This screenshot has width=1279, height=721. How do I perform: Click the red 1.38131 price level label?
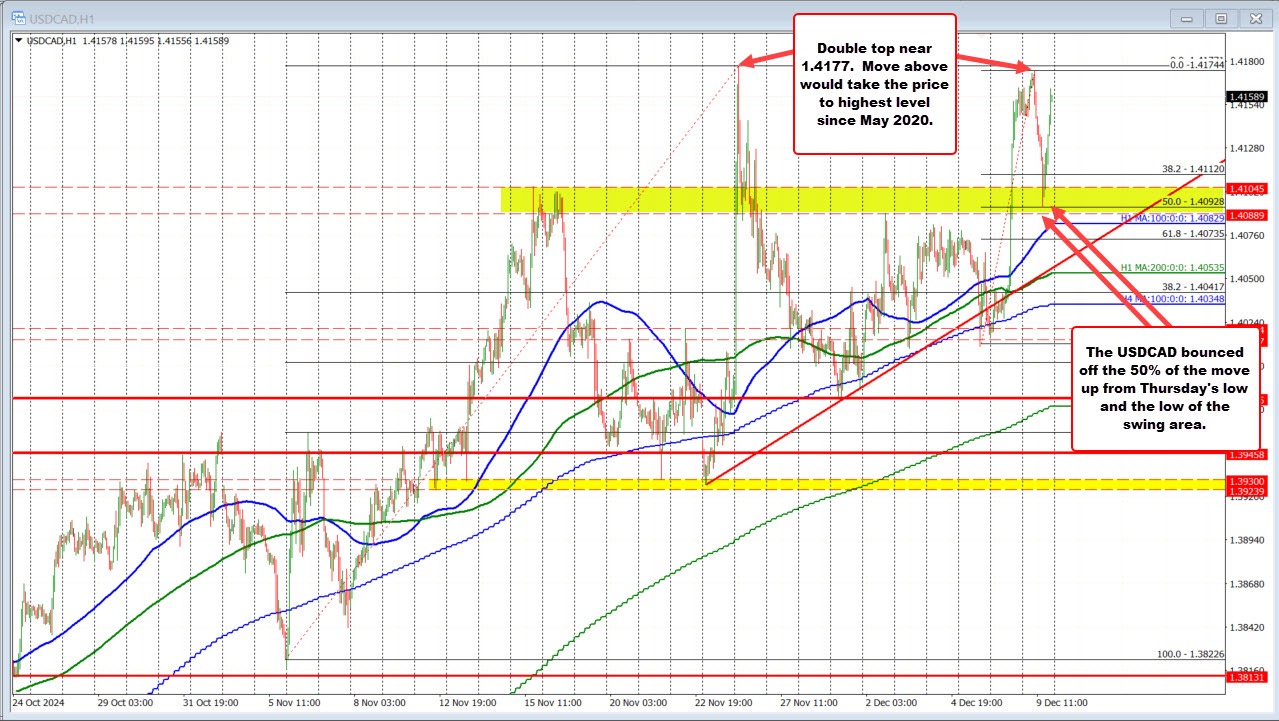pyautogui.click(x=1247, y=676)
